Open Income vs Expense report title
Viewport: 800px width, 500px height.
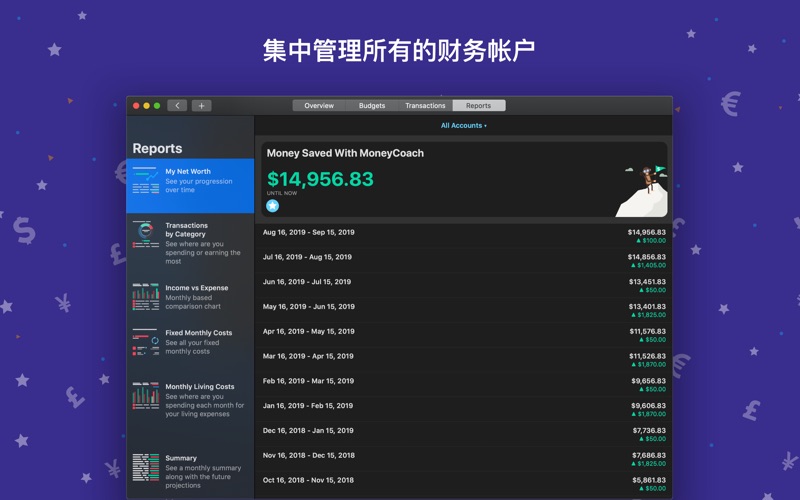[196, 288]
